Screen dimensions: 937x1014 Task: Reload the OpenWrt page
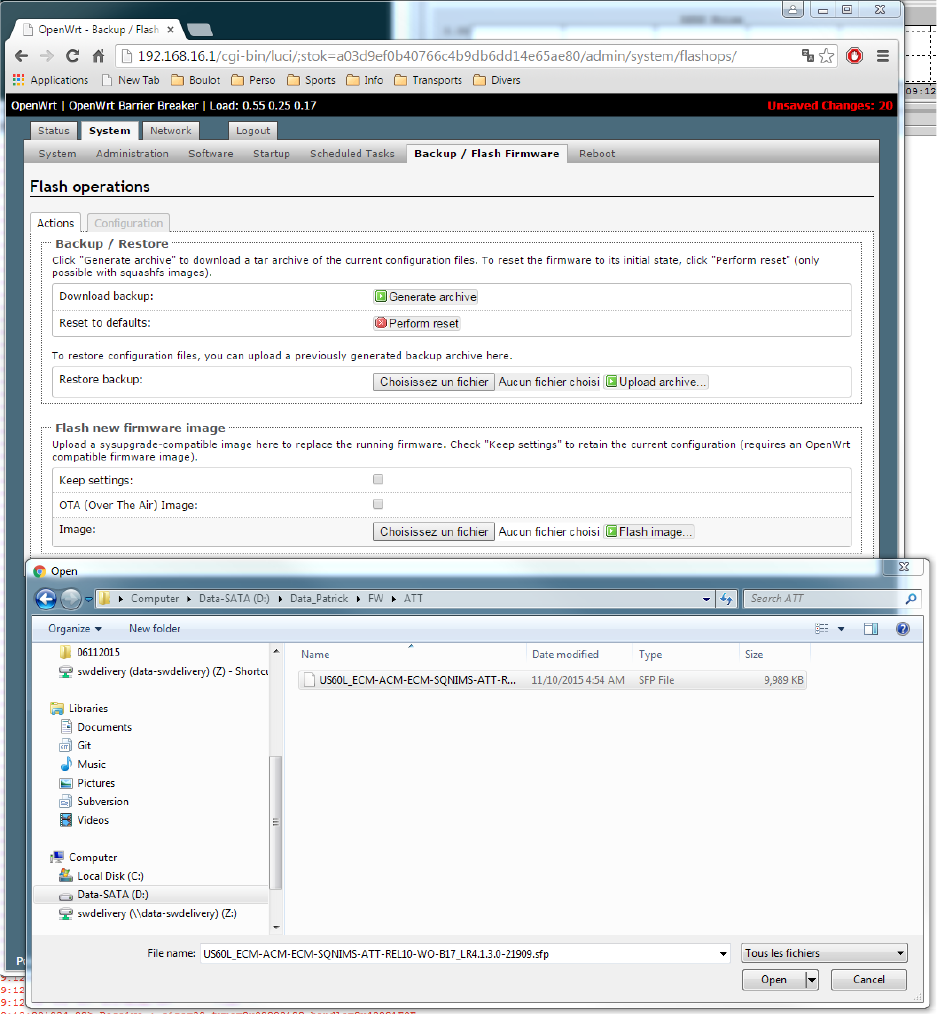72,56
